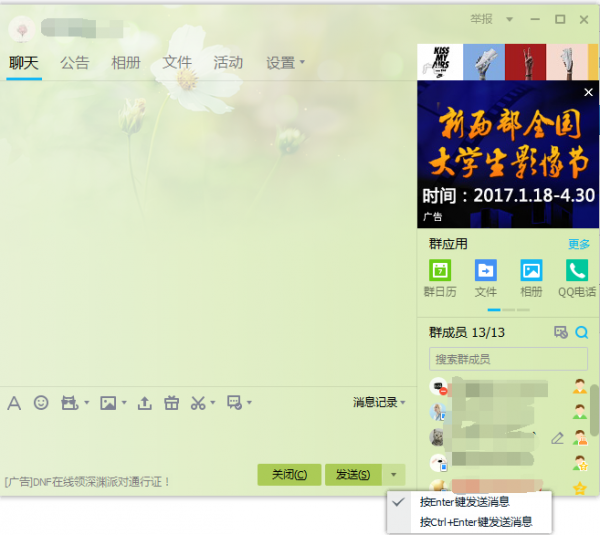Click the member list vertical scrollbar
Viewport: 600px width, 535px height.
tap(594, 410)
